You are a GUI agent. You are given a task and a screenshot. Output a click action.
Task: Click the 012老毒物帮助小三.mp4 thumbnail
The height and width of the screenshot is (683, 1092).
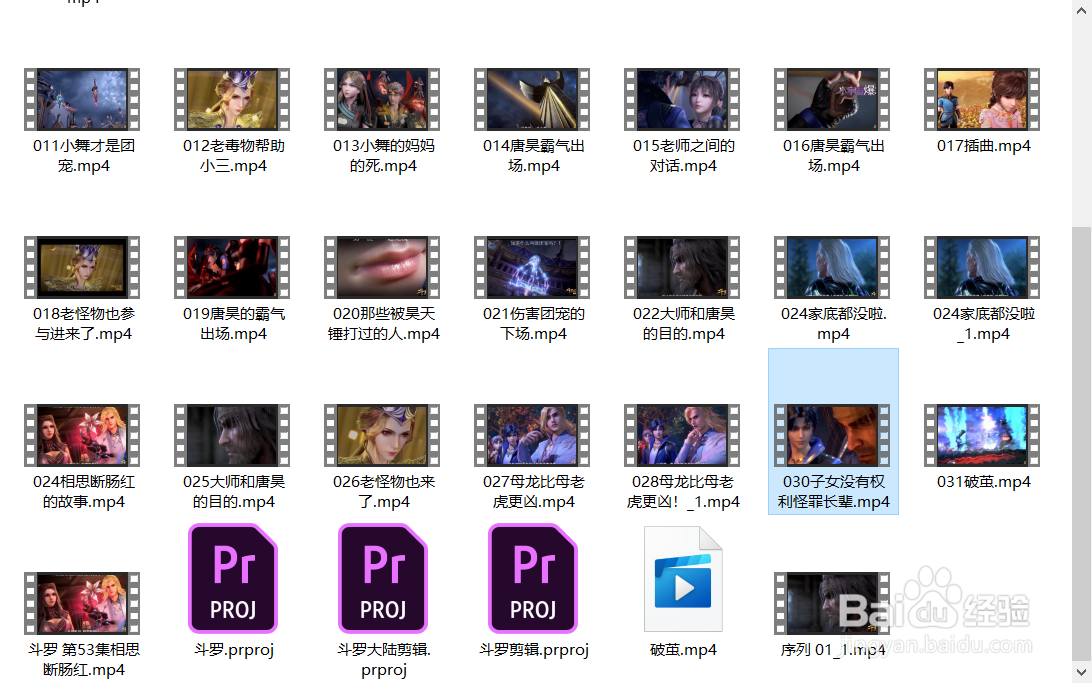tap(233, 100)
